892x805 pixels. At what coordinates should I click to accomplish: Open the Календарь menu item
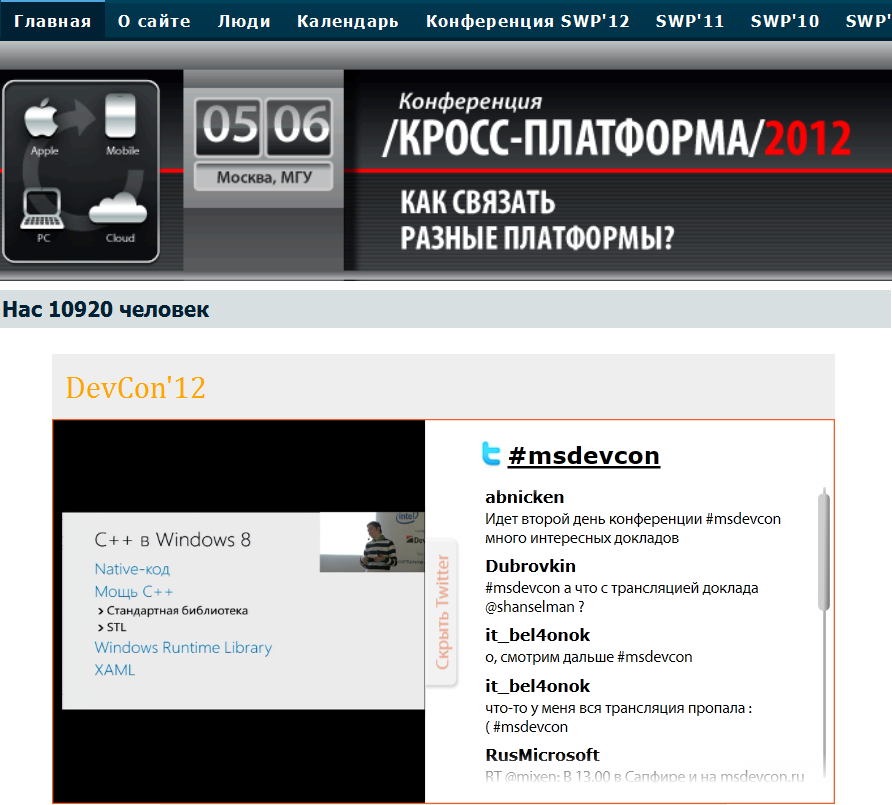point(348,21)
